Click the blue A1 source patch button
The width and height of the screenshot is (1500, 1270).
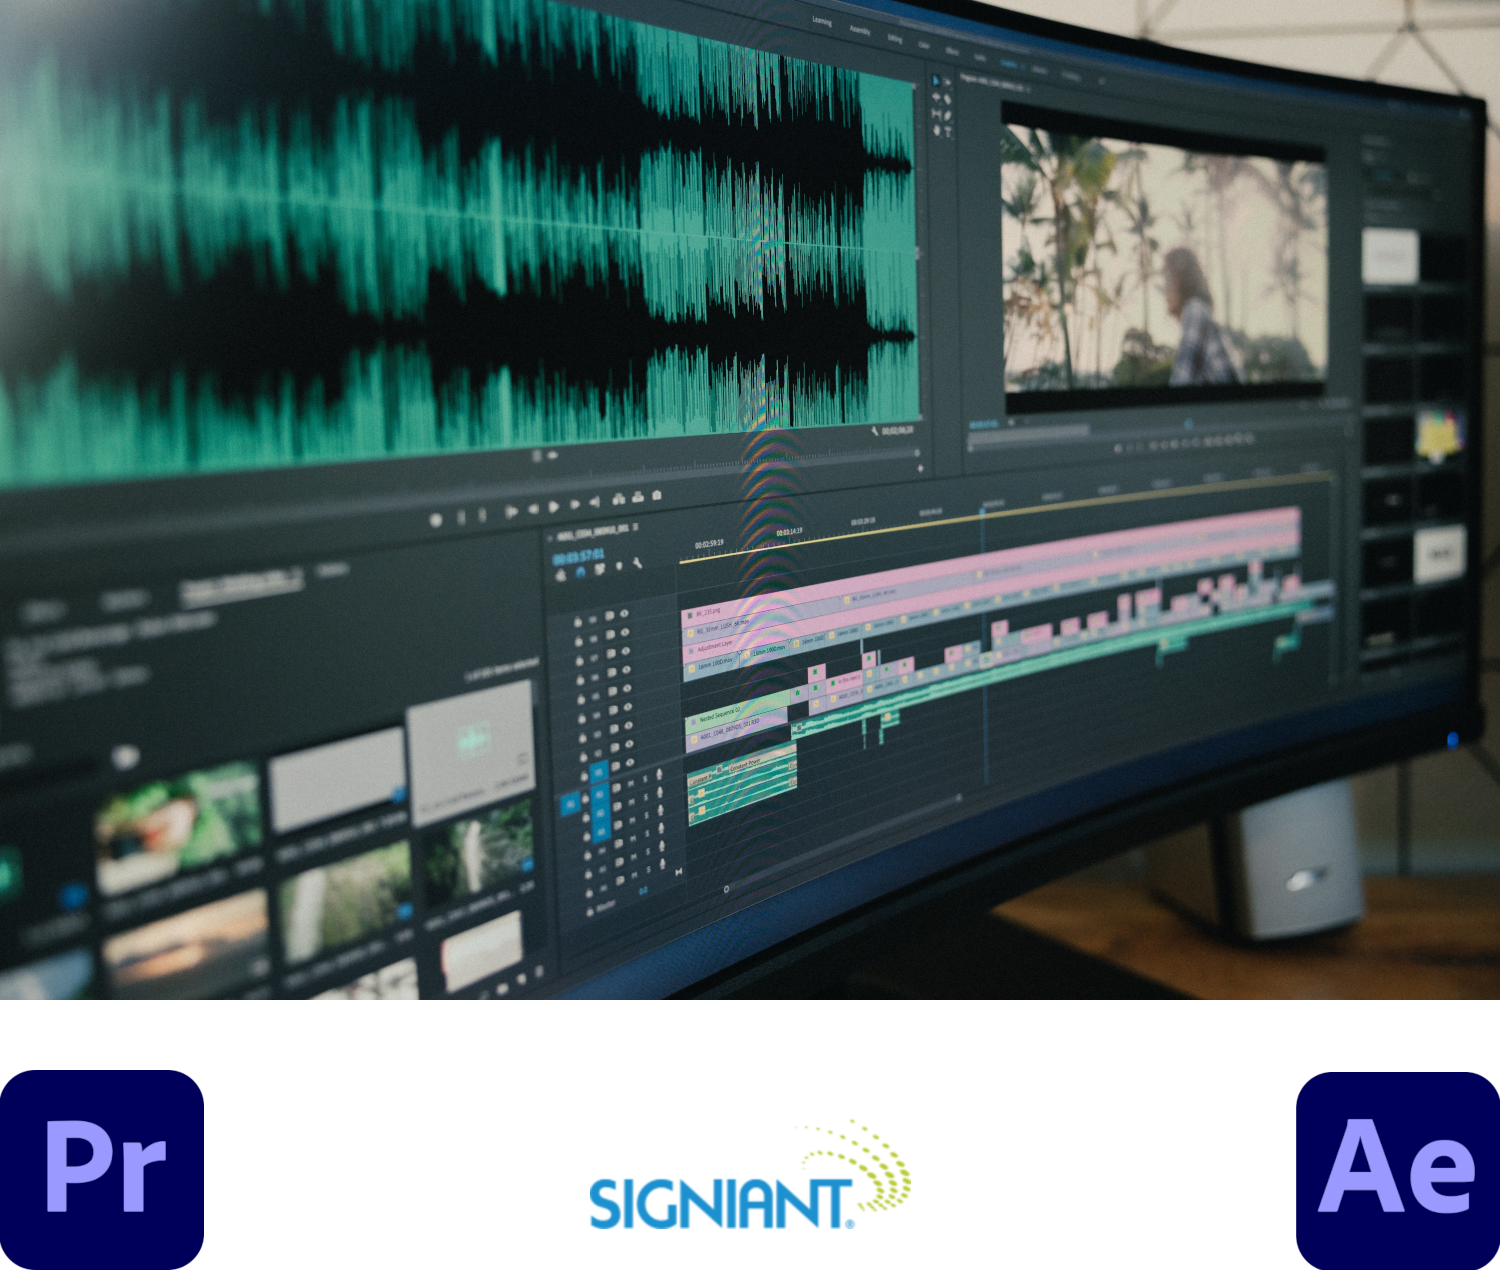(571, 804)
